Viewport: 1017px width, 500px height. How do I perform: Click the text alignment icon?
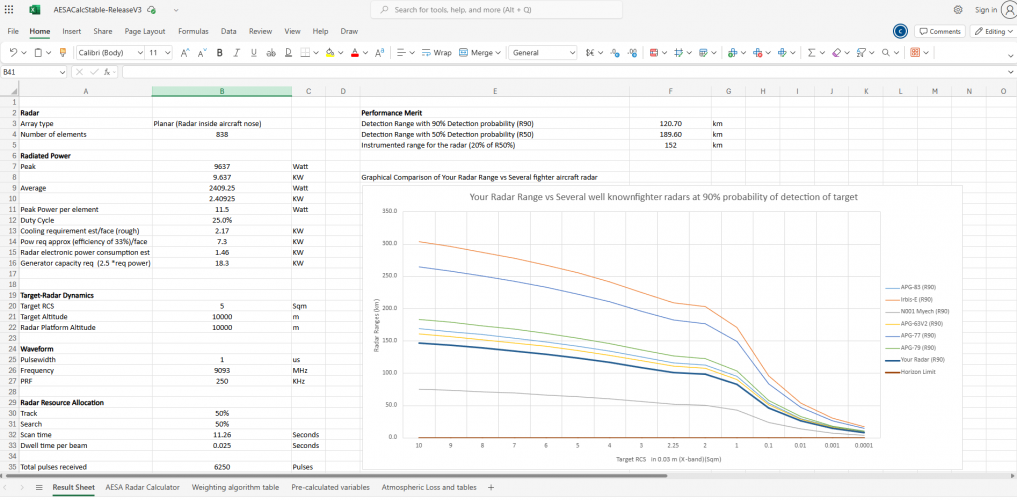click(x=401, y=53)
